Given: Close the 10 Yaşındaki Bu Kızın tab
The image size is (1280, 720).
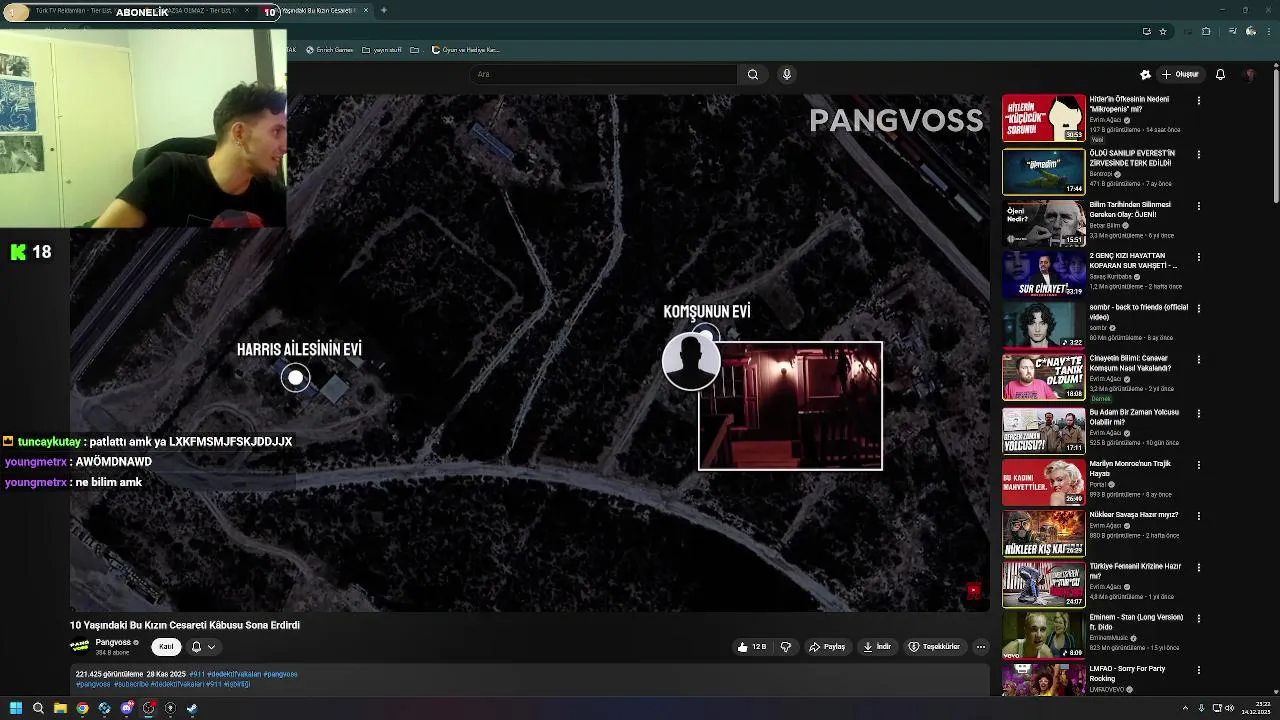Looking at the screenshot, I should point(366,11).
